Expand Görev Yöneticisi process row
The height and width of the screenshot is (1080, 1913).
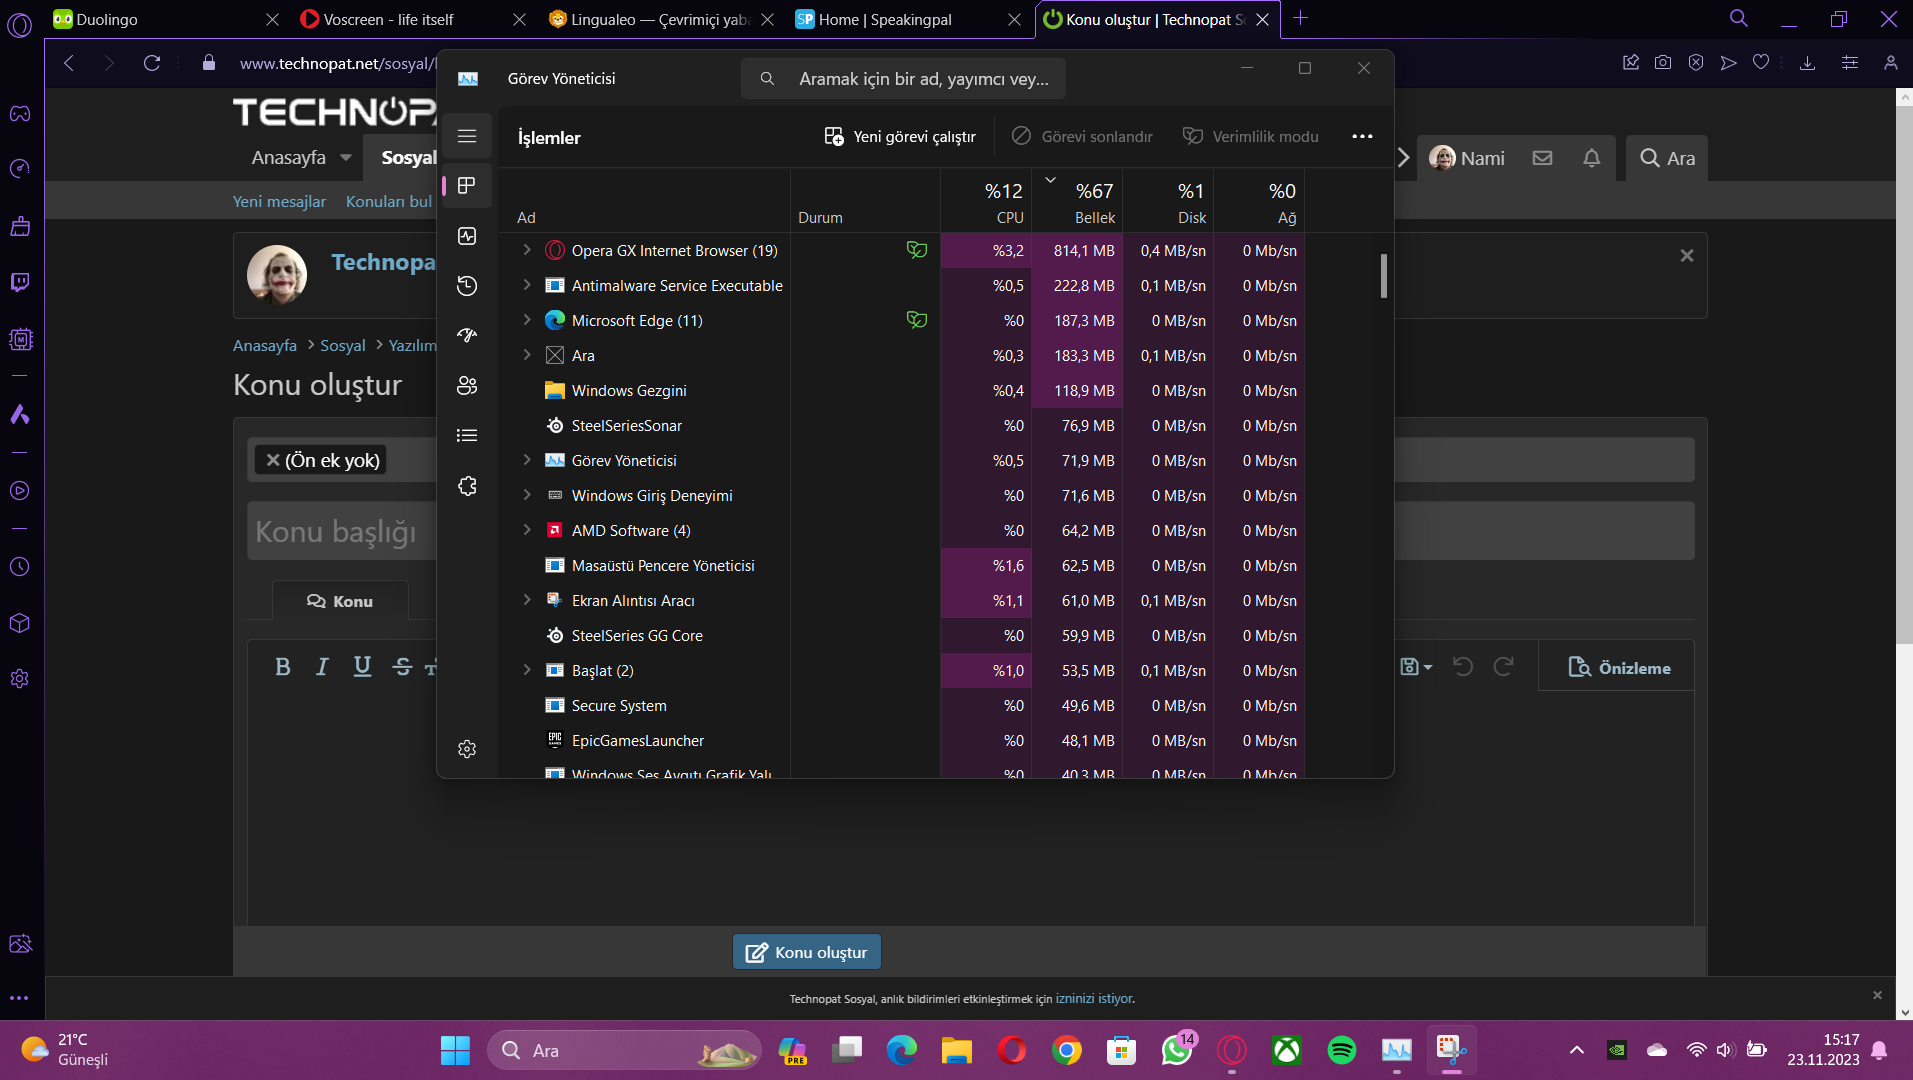click(x=527, y=460)
